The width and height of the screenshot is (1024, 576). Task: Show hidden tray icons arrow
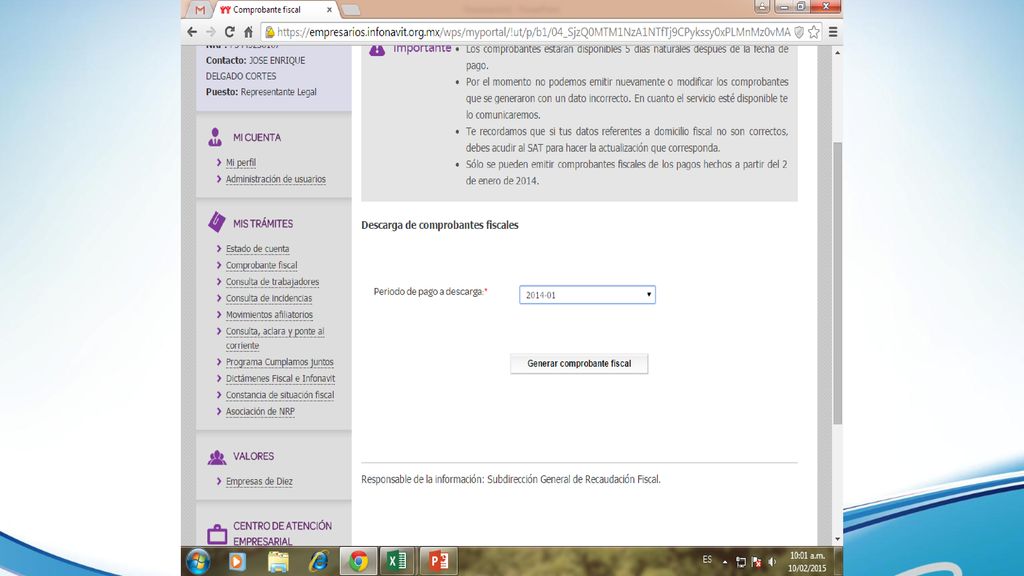[x=725, y=562]
